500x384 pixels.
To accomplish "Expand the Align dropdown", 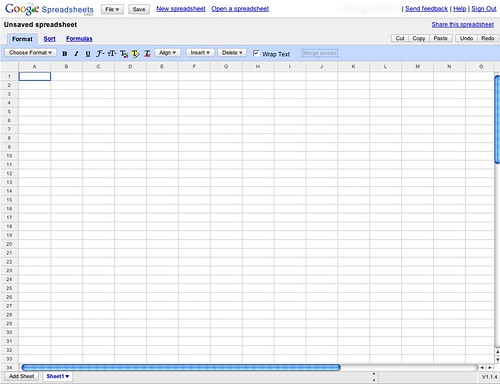I will (x=167, y=53).
